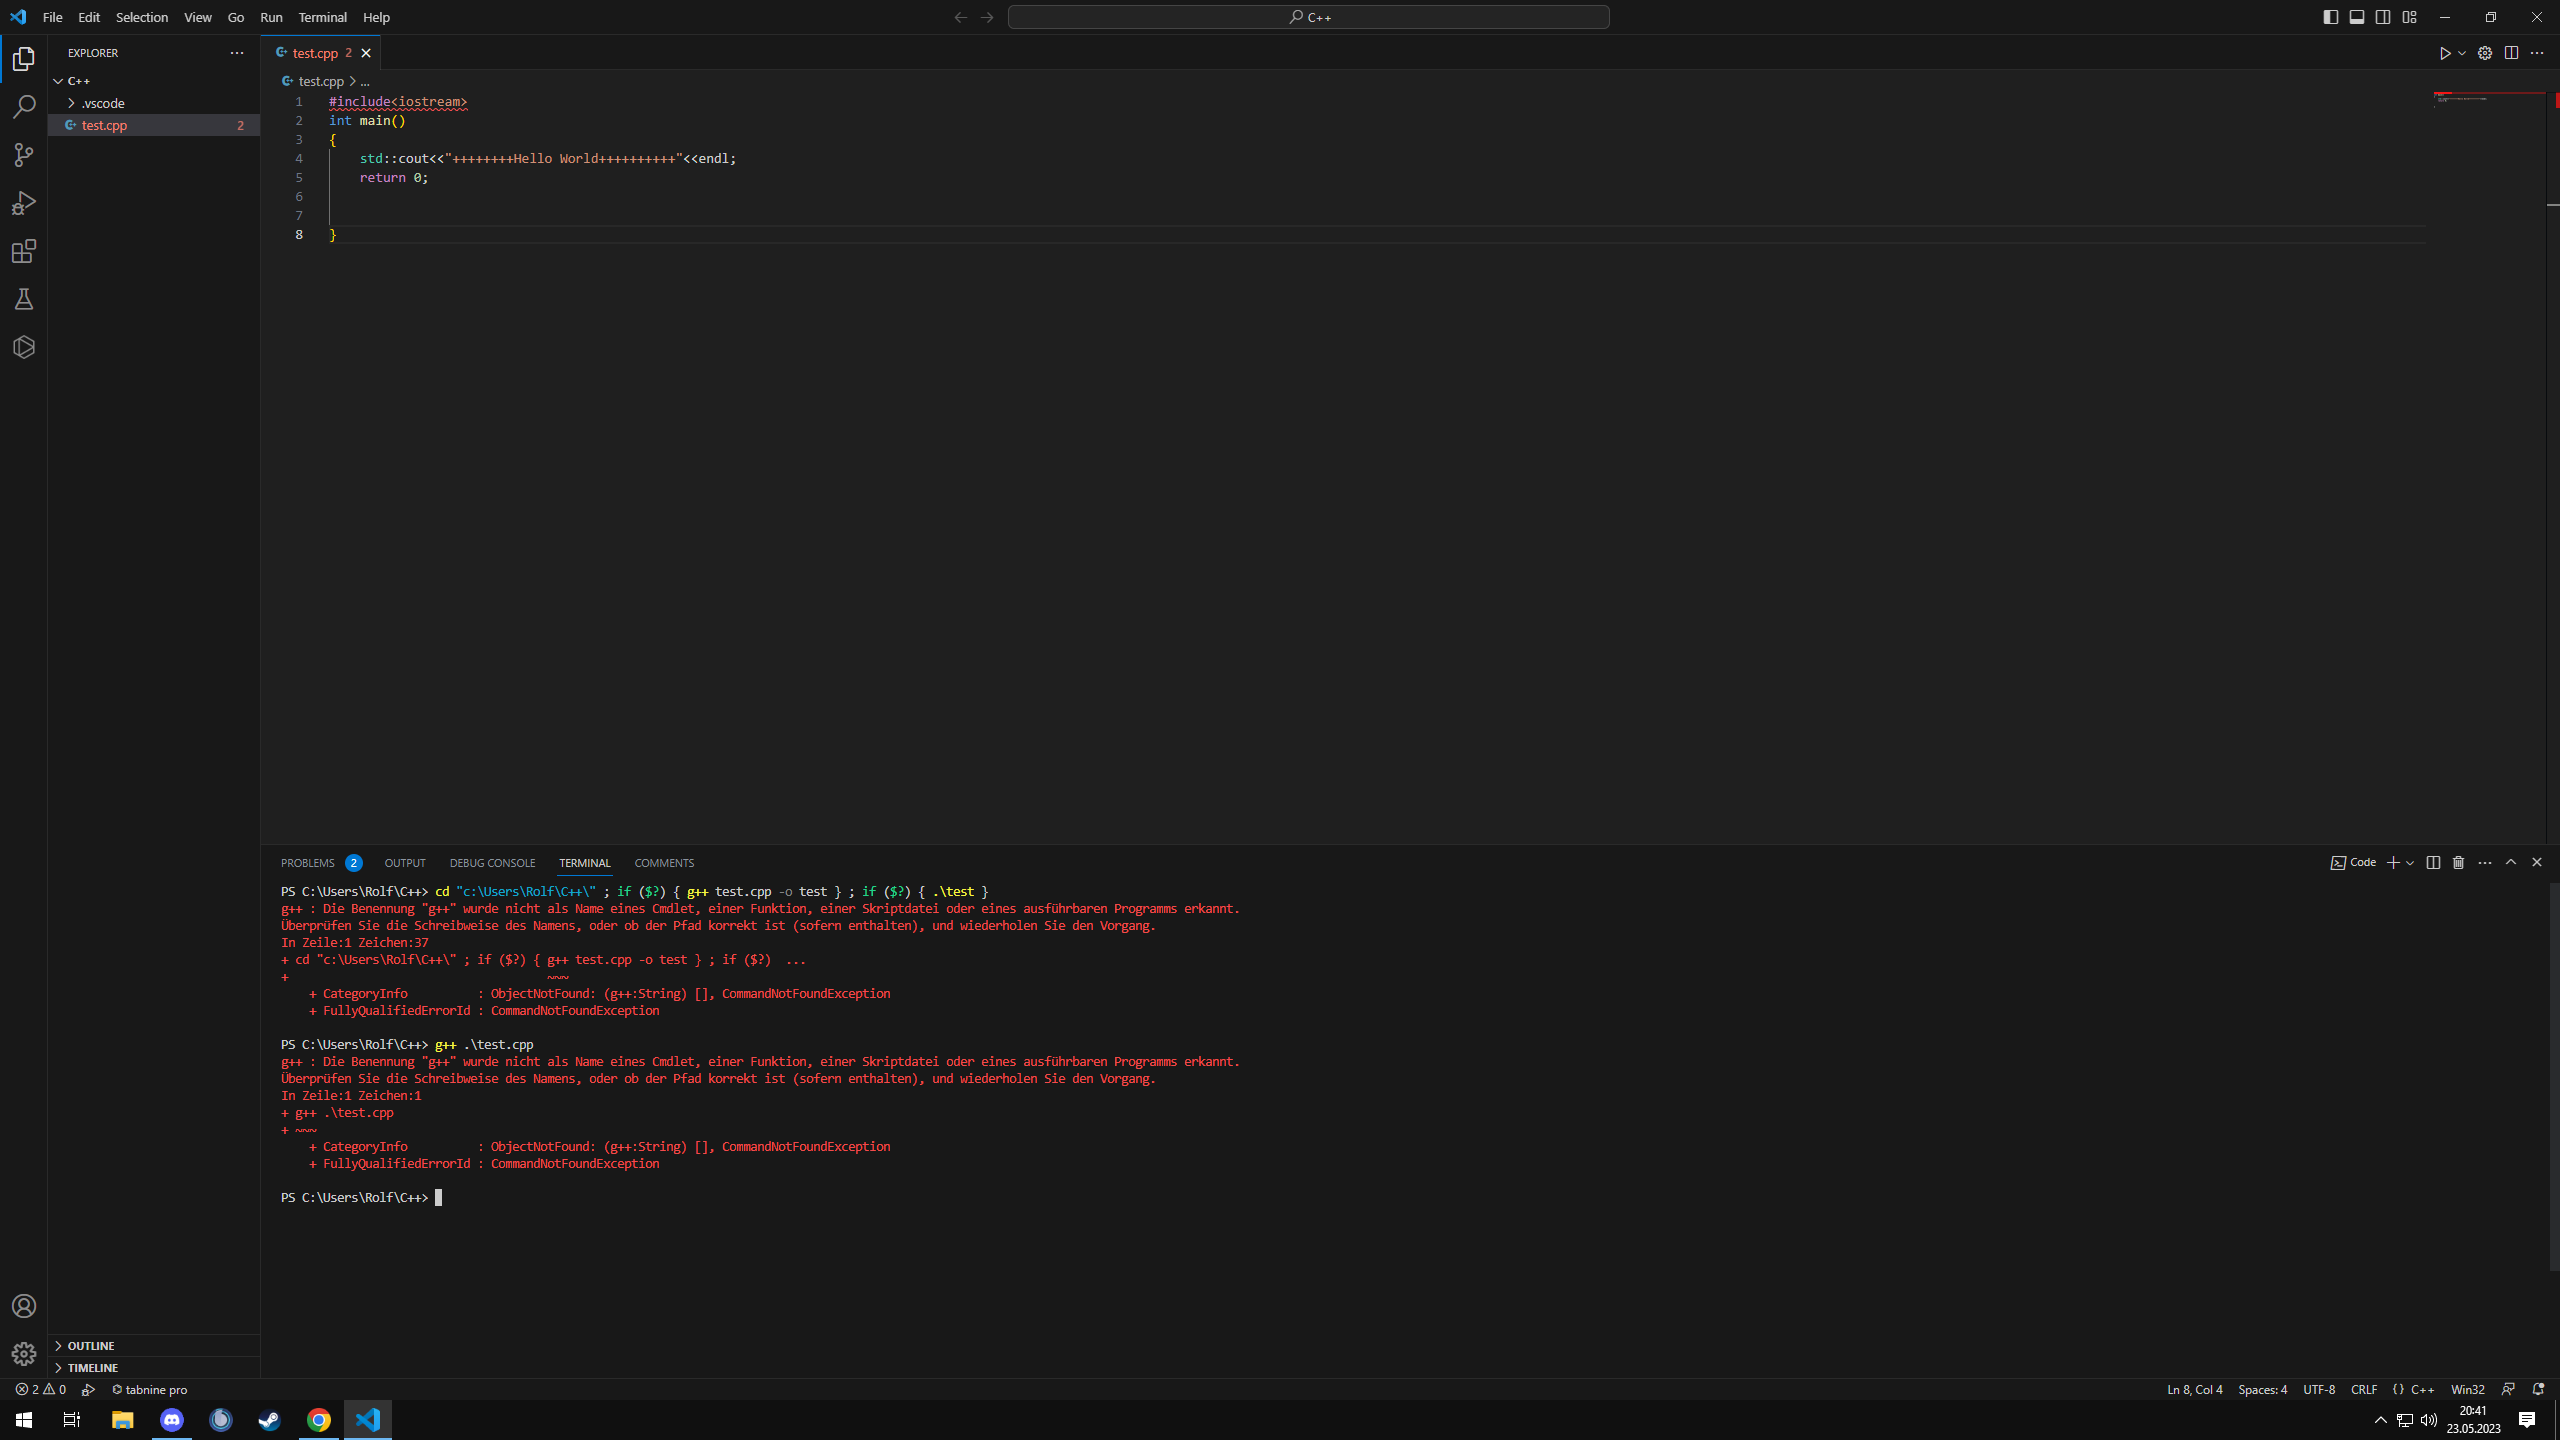Open the Explorer view in activity bar

click(24, 59)
